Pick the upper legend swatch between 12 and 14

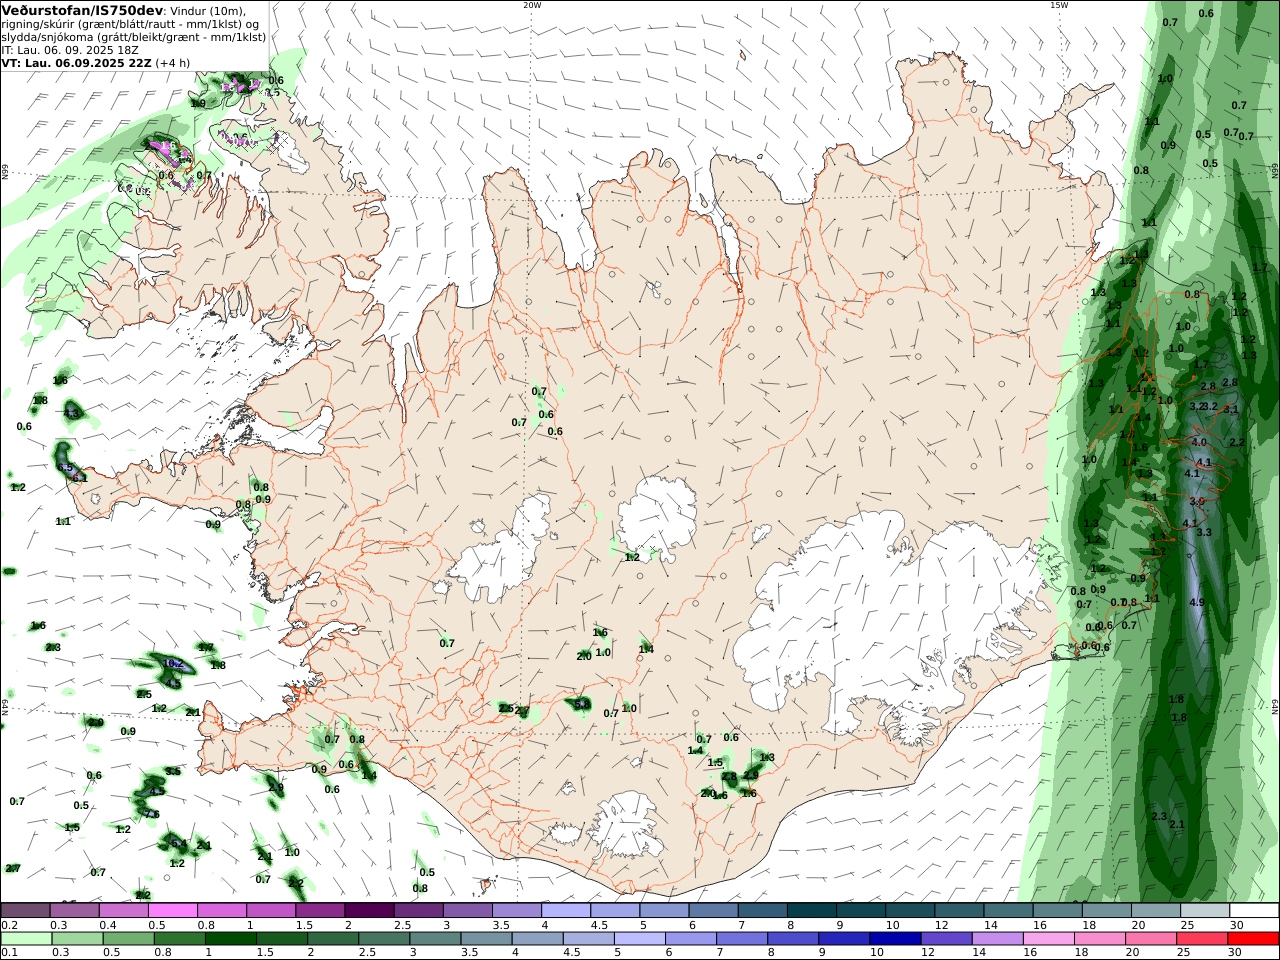960,910
